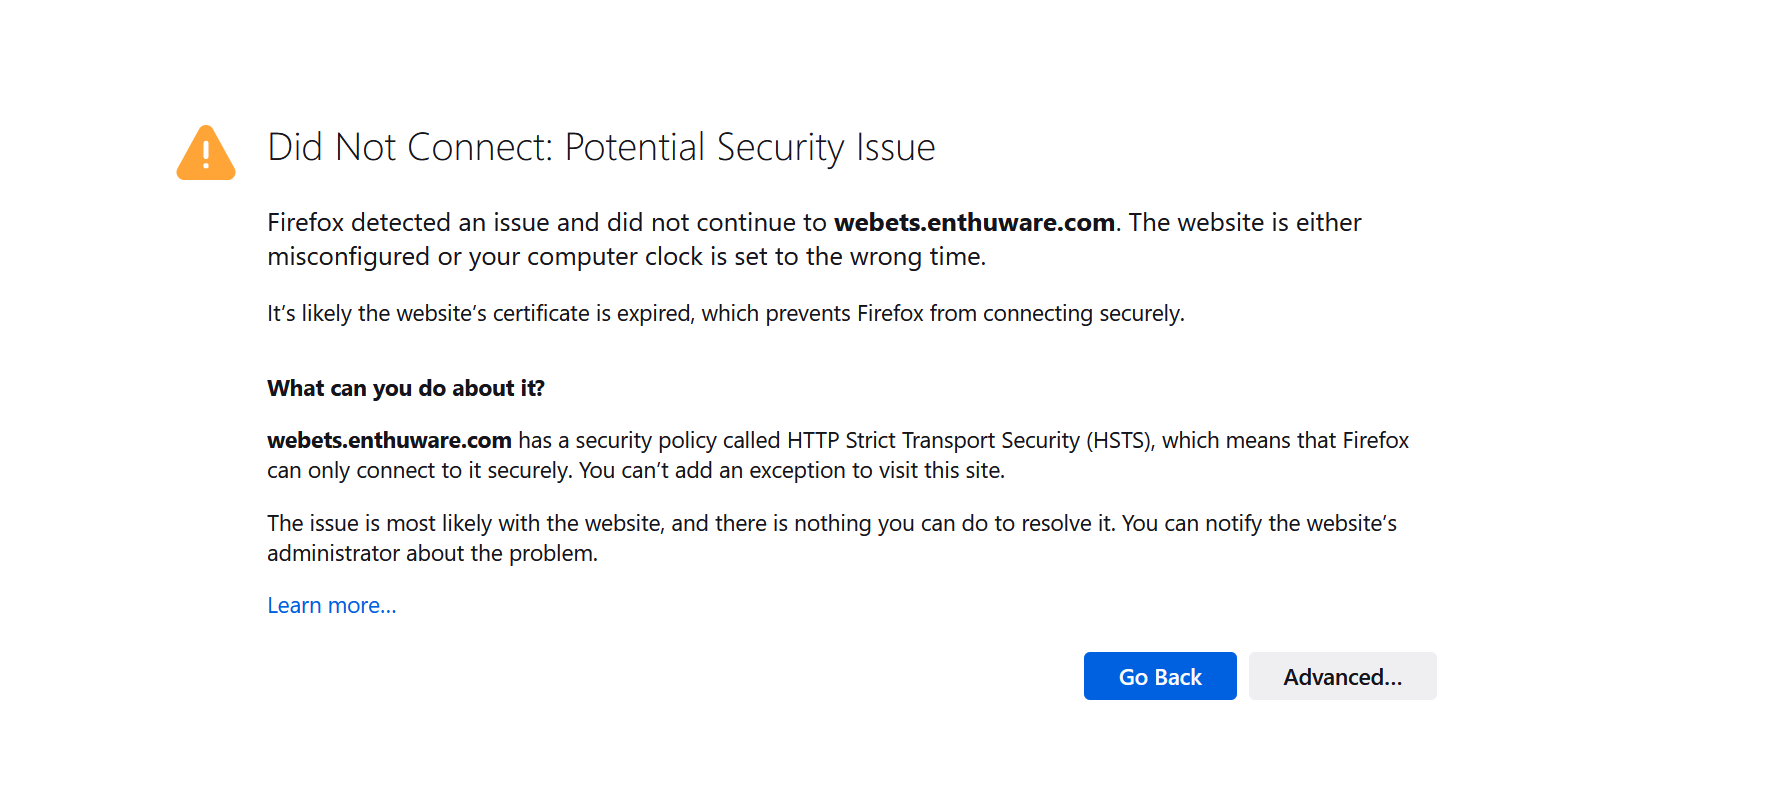The width and height of the screenshot is (1782, 811).
Task: Click the words "Did Not Connect" in the title
Action: coord(408,147)
